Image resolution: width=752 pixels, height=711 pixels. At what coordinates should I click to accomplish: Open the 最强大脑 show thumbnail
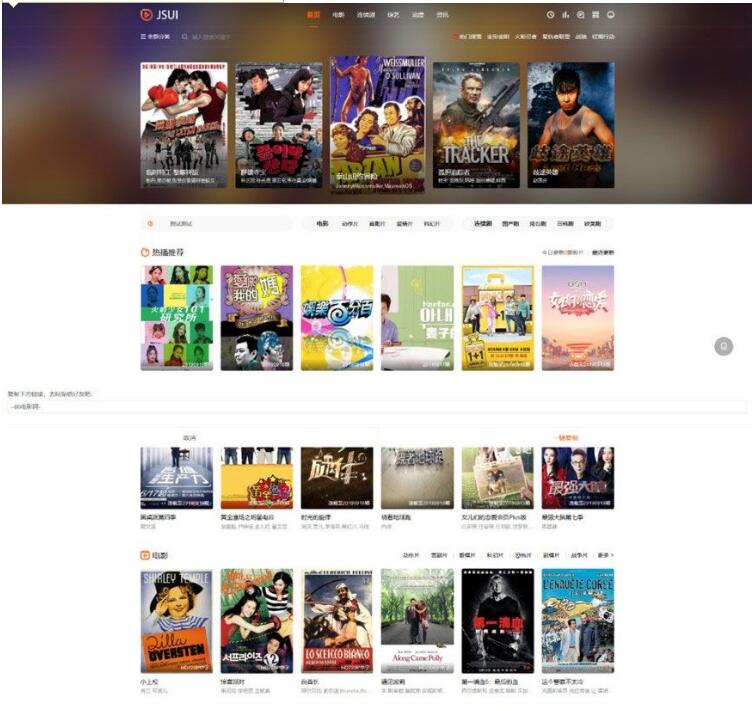point(578,478)
